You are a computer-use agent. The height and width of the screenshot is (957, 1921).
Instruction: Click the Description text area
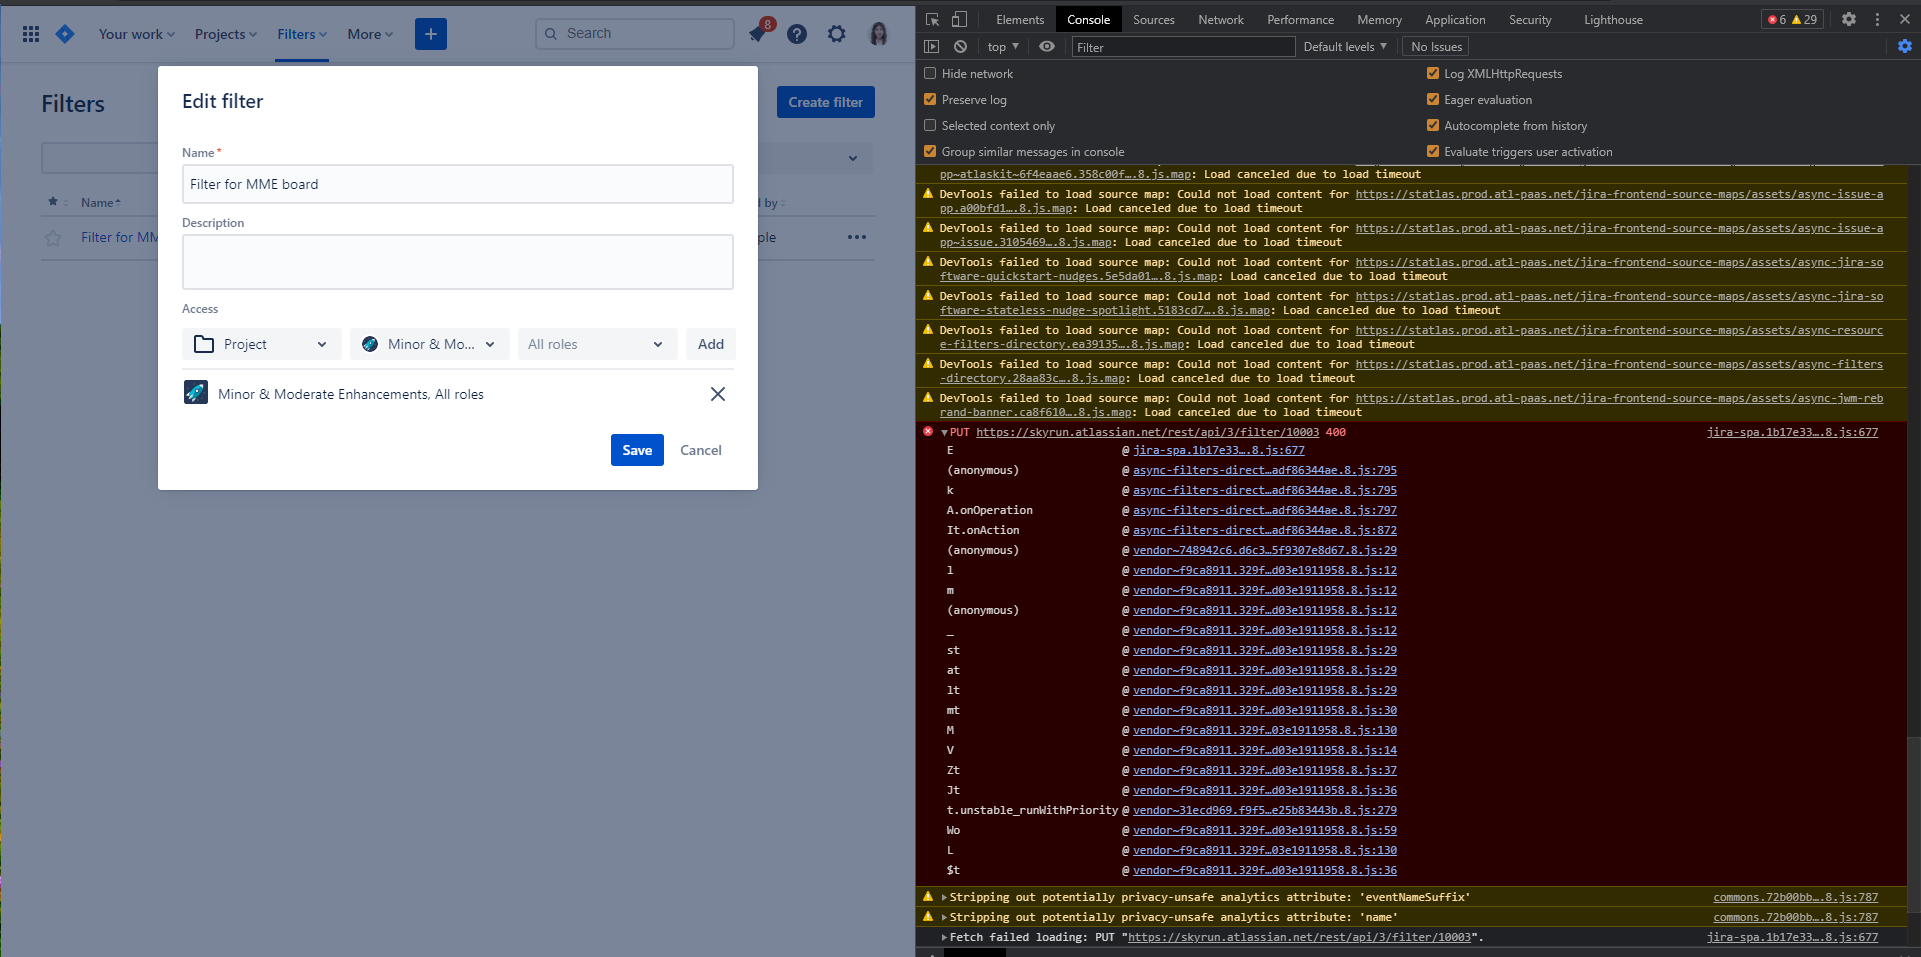click(x=458, y=262)
